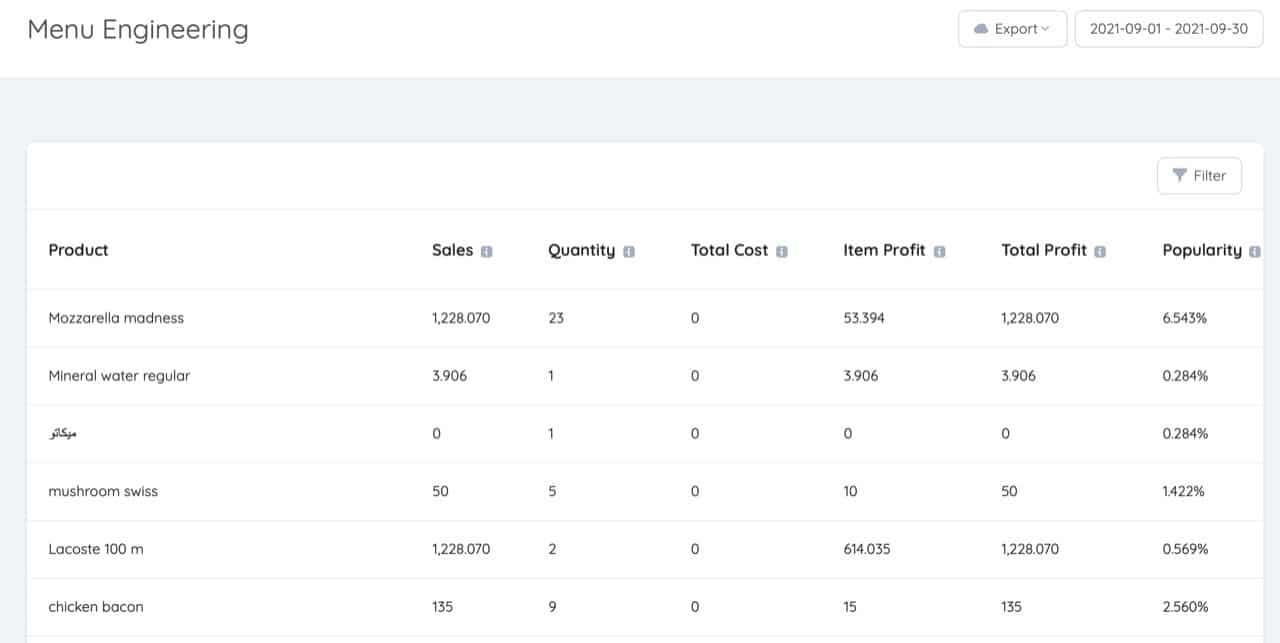This screenshot has height=643, width=1280.
Task: Click the info icon beside Item Profit header
Action: tap(940, 251)
